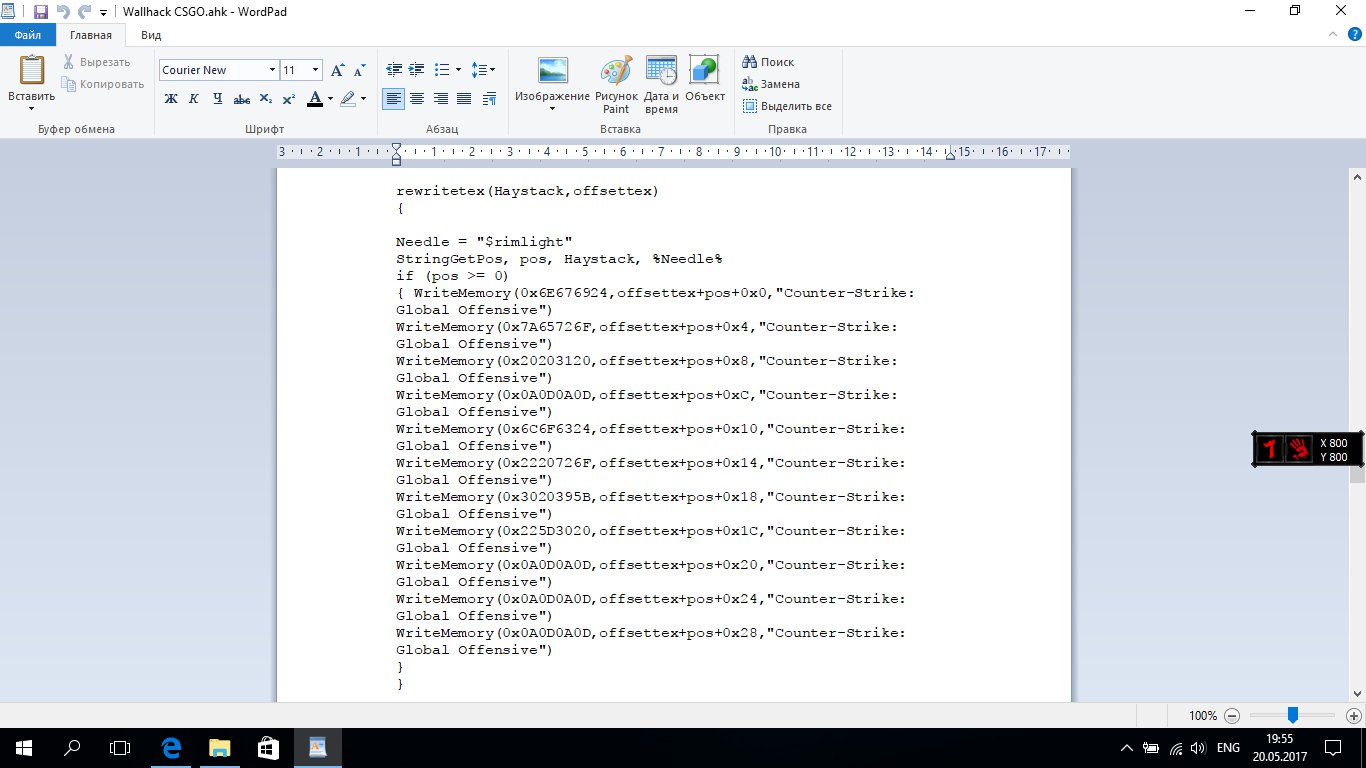The image size is (1366, 768).
Task: Start a bulleted list
Action: [443, 70]
